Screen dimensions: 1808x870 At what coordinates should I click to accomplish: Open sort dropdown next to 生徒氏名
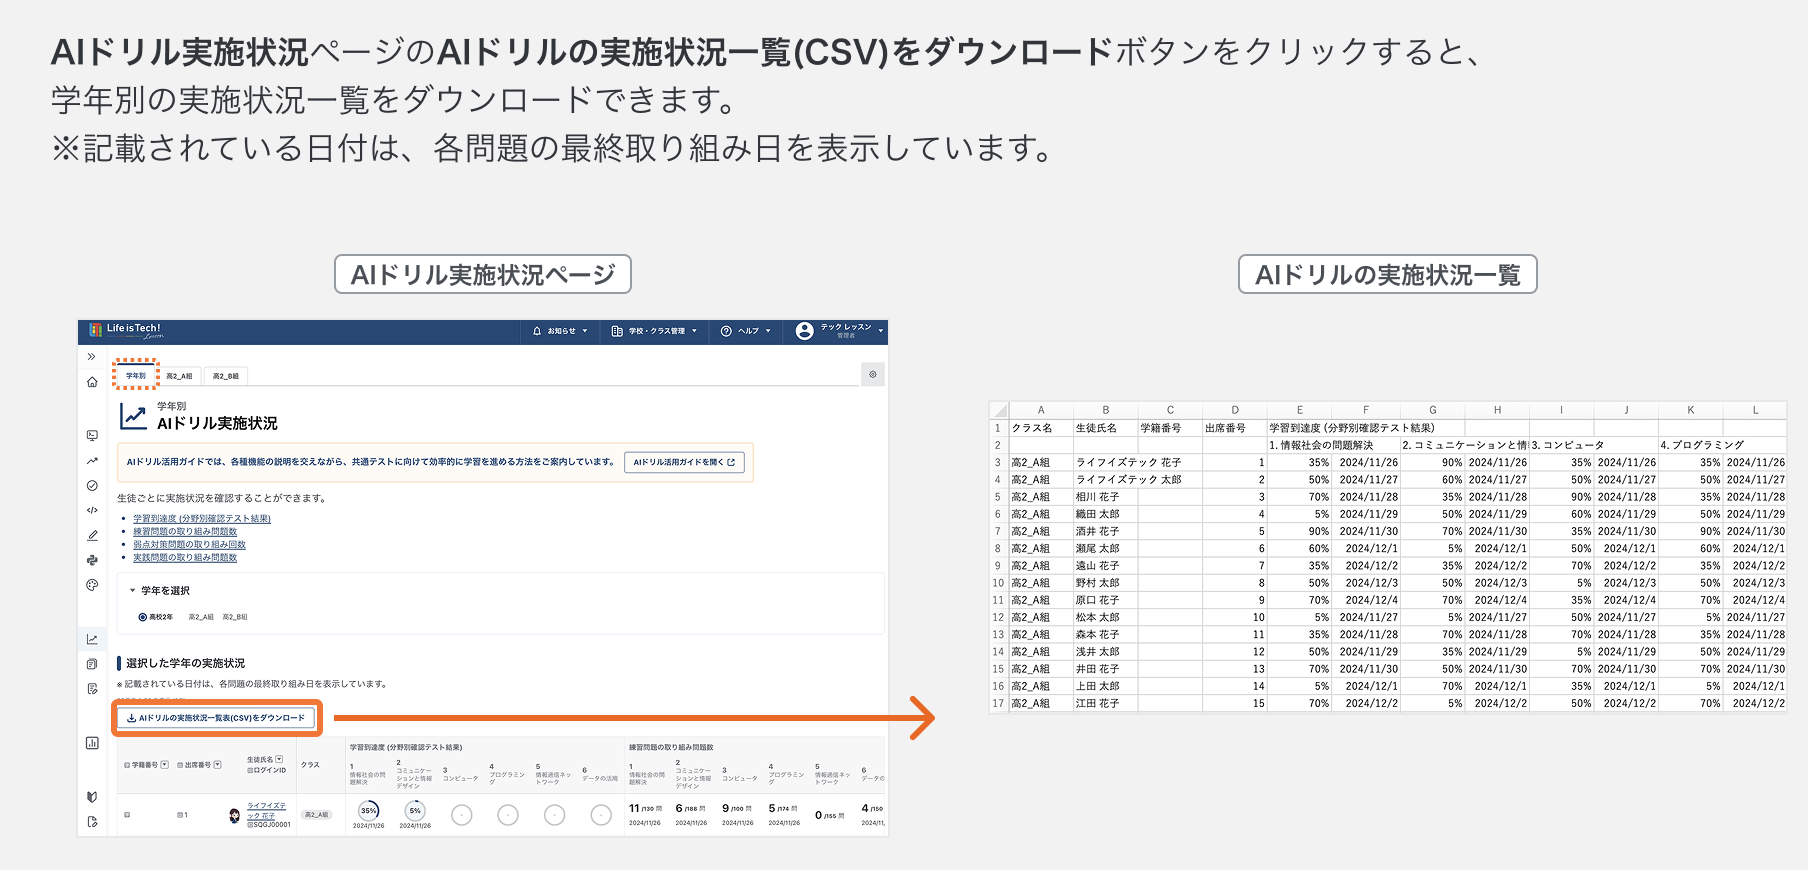279,759
